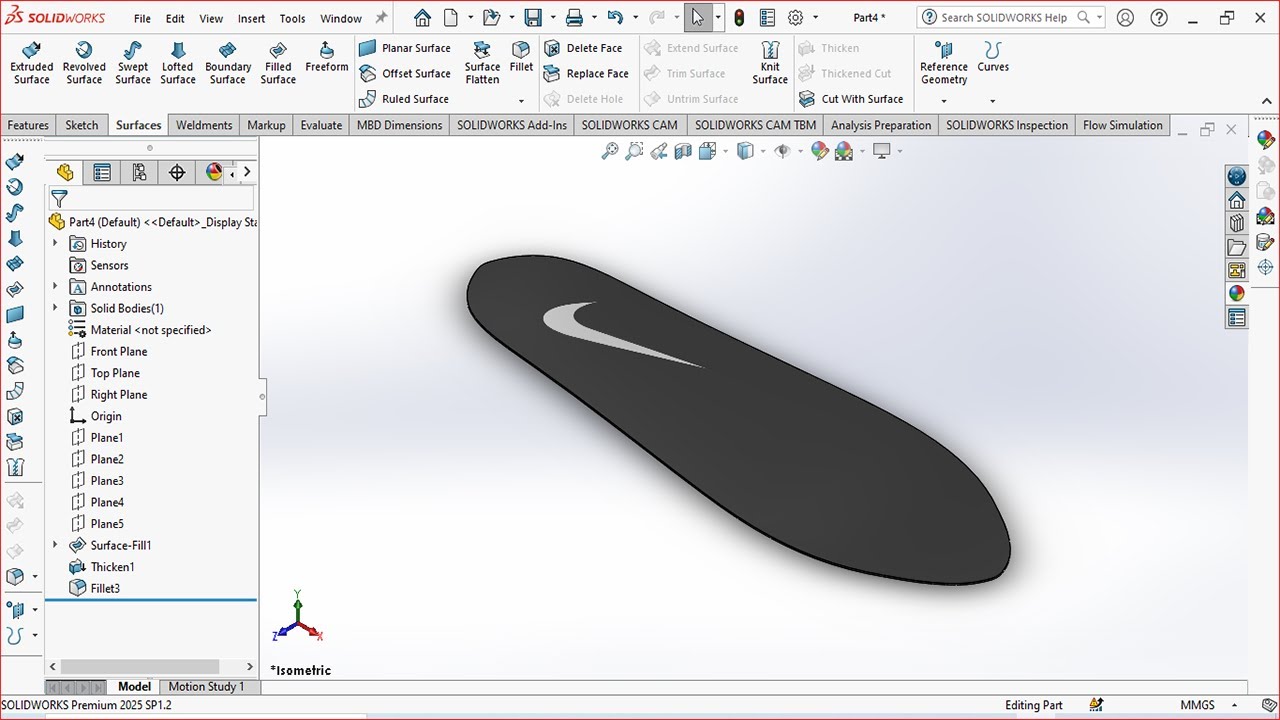Expand the History tree node

pyautogui.click(x=55, y=243)
